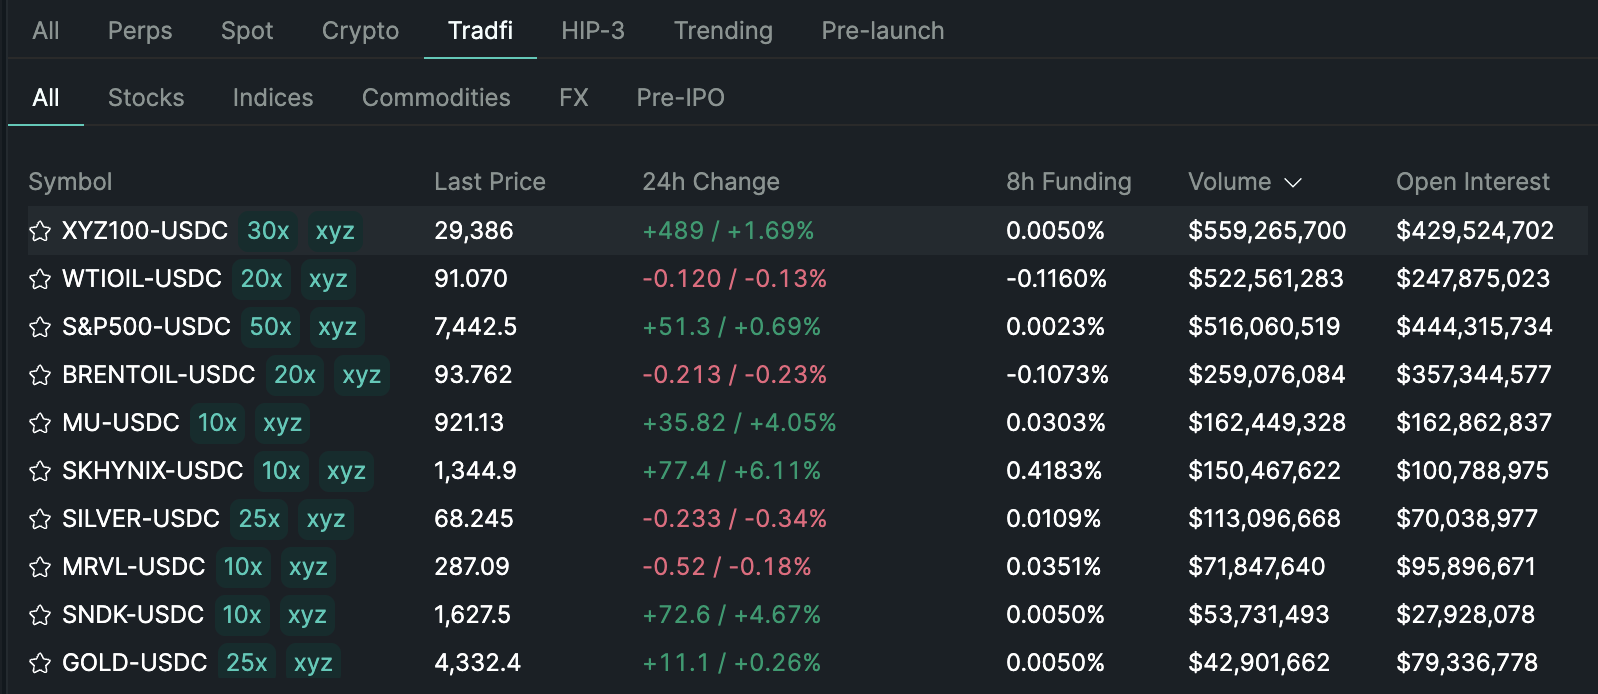Sort by 24h Change column header
Image resolution: width=1598 pixels, height=694 pixels.
711,182
